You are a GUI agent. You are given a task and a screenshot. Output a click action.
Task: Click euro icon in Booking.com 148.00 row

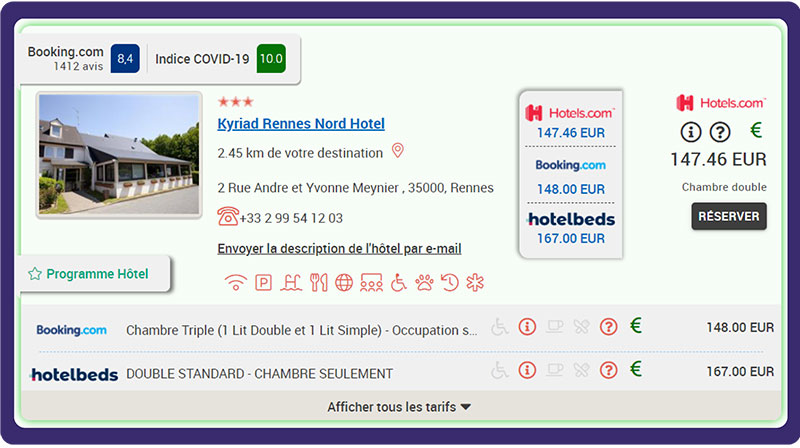[636, 325]
